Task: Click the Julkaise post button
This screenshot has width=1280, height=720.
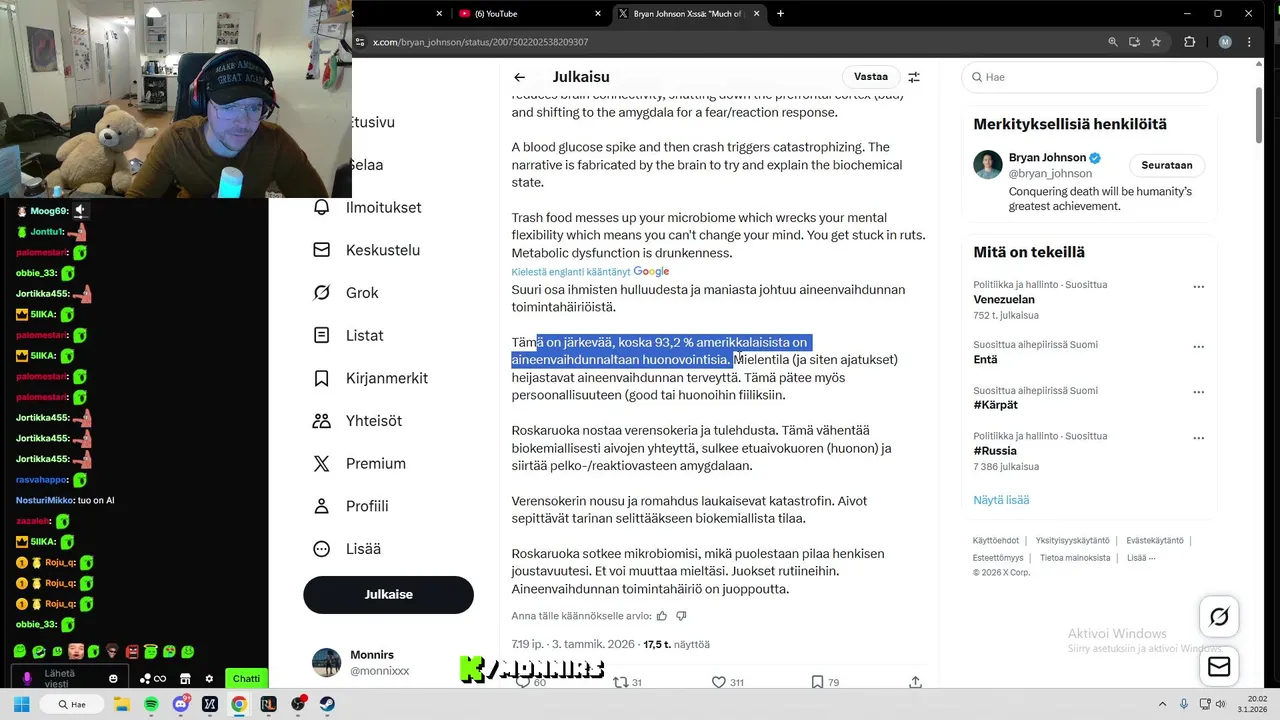Action: pyautogui.click(x=388, y=594)
